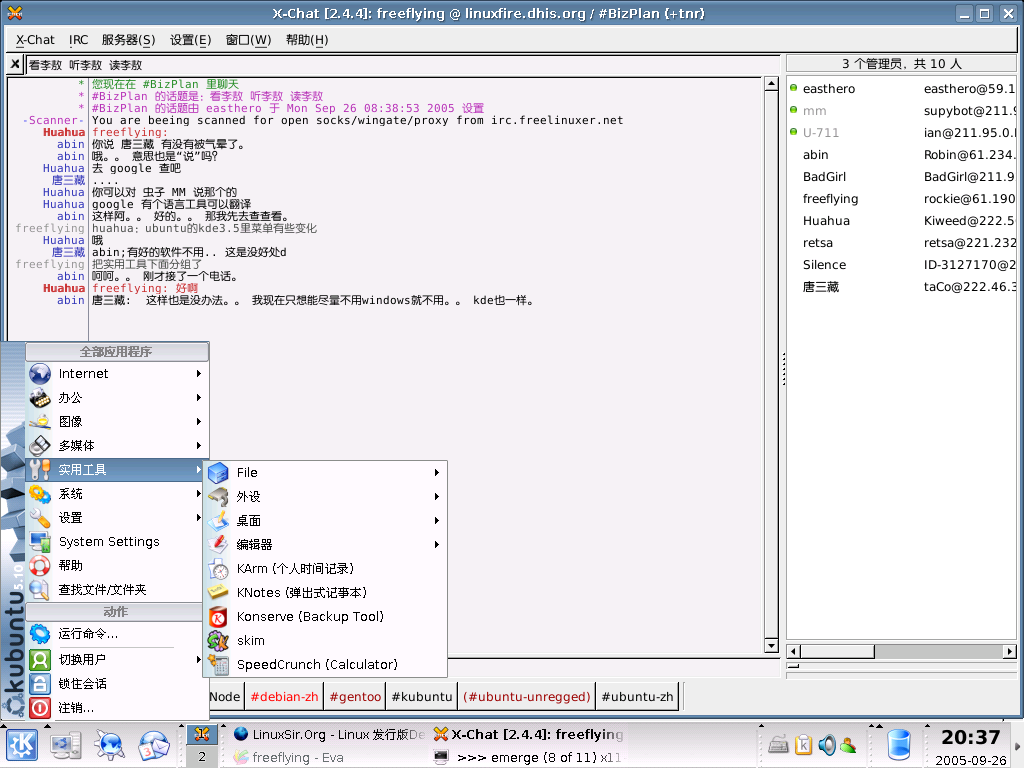Image resolution: width=1024 pixels, height=768 pixels.
Task: Click the 锁住会话 lock icon
Action: click(x=40, y=684)
